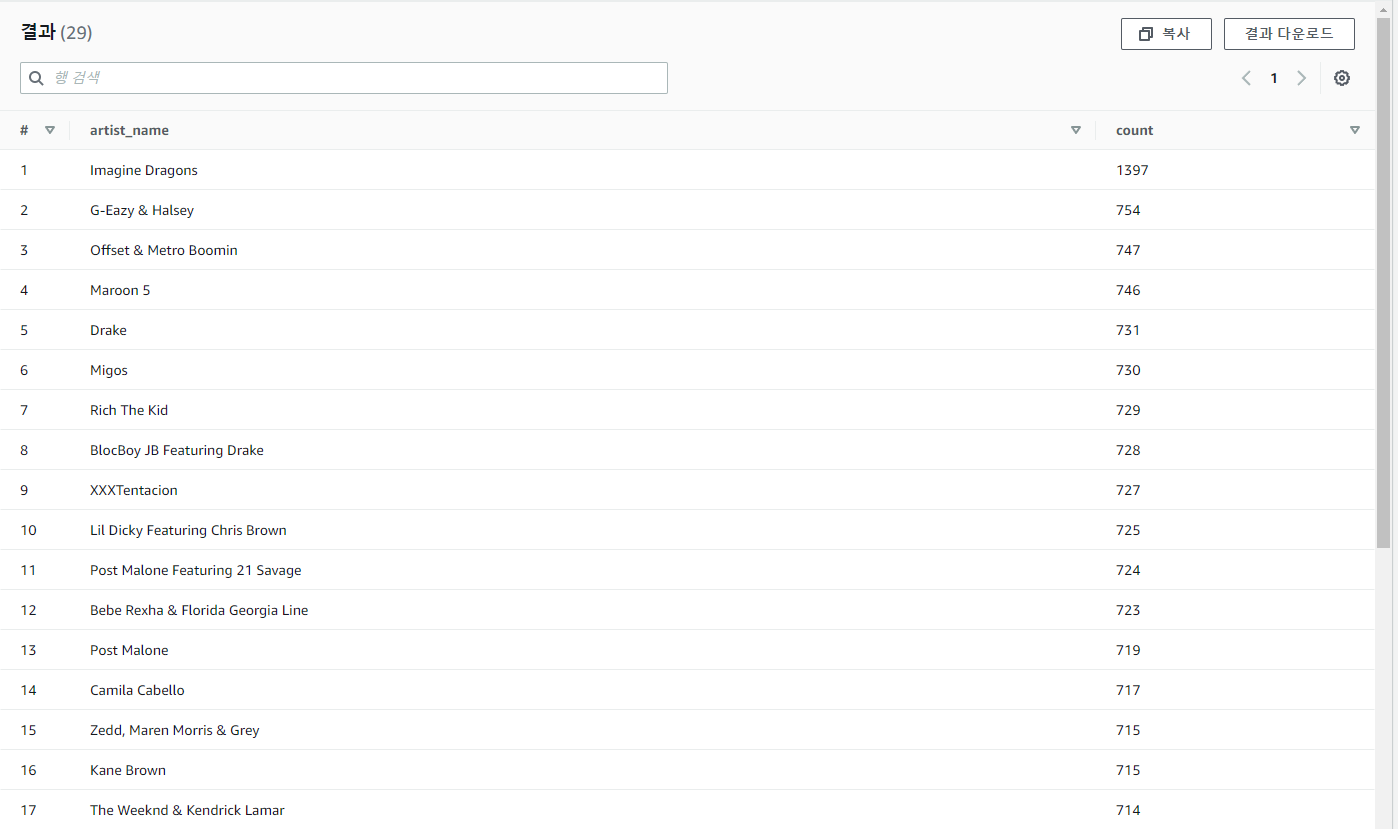The image size is (1398, 829).
Task: Click the artist_name column header
Action: (x=129, y=130)
